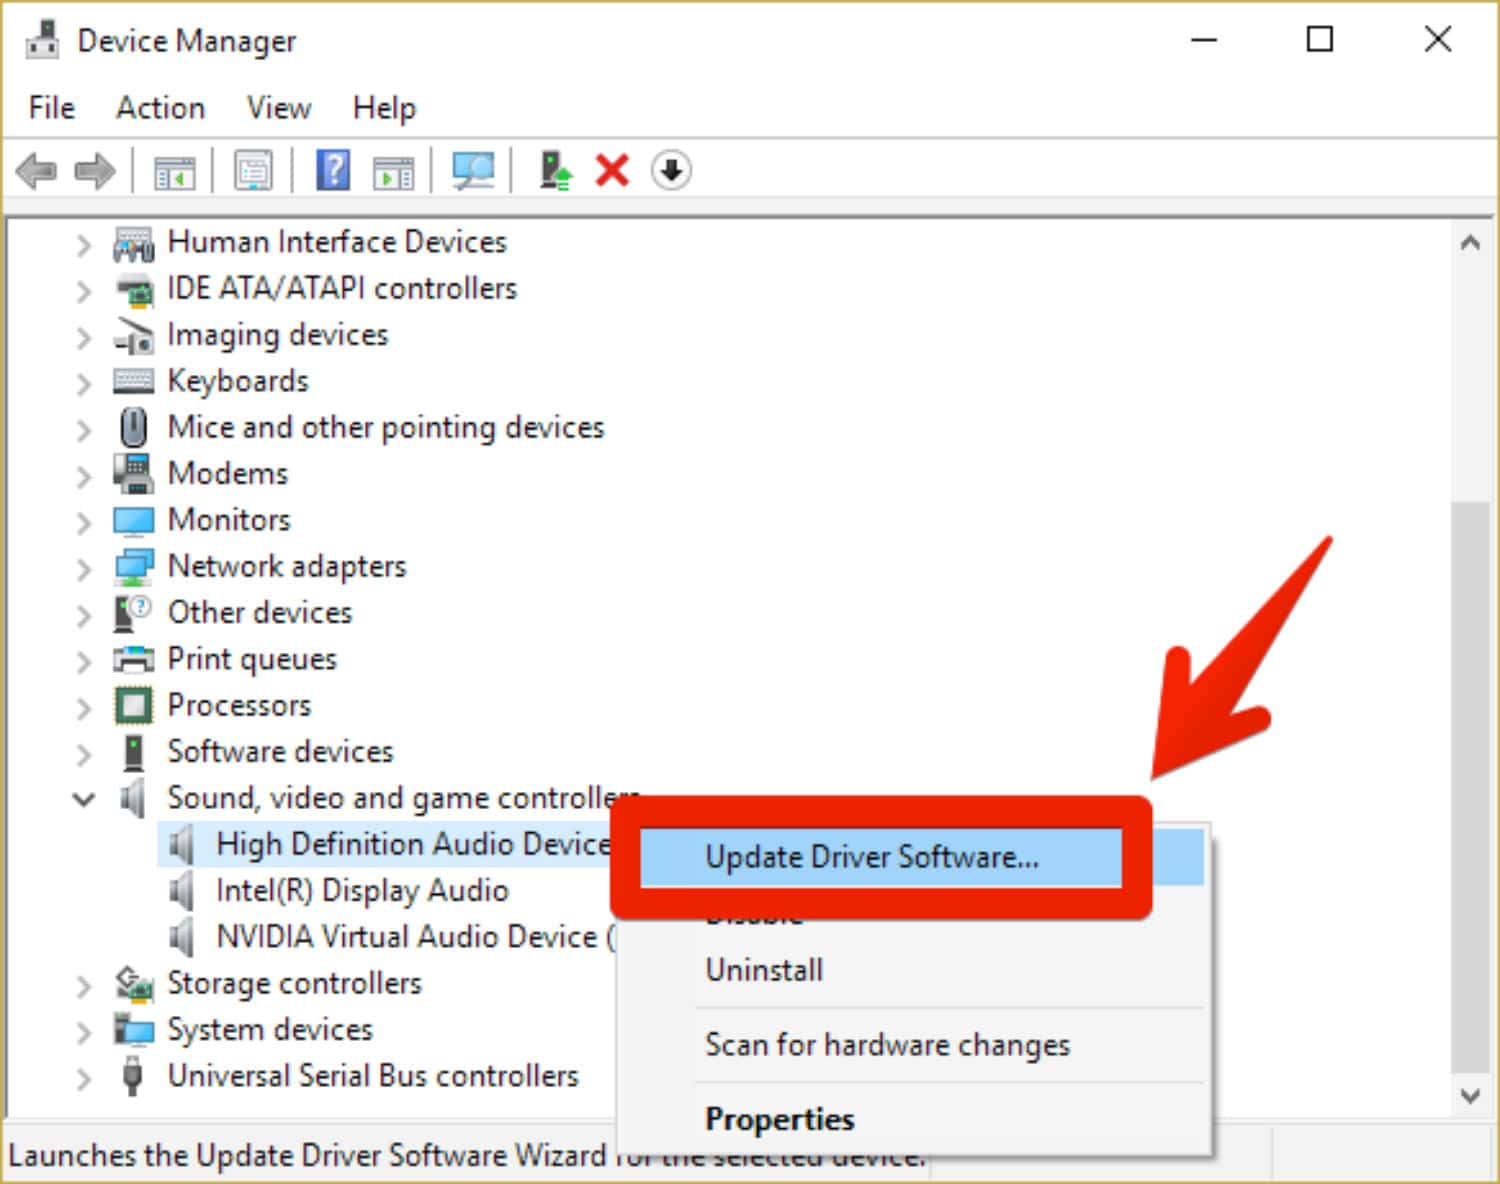Click Scan for hardware changes monitor icon
Viewport: 1500px width, 1184px height.
click(x=473, y=171)
